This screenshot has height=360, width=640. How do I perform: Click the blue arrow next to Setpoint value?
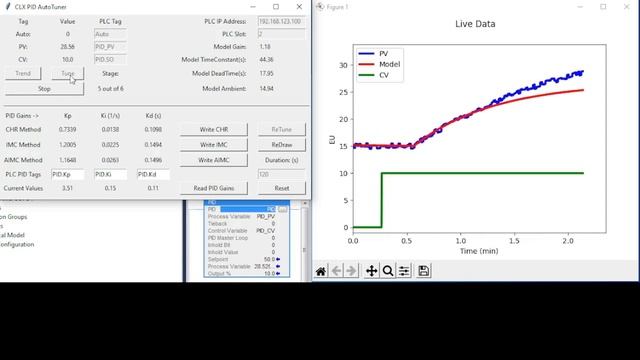(x=278, y=259)
